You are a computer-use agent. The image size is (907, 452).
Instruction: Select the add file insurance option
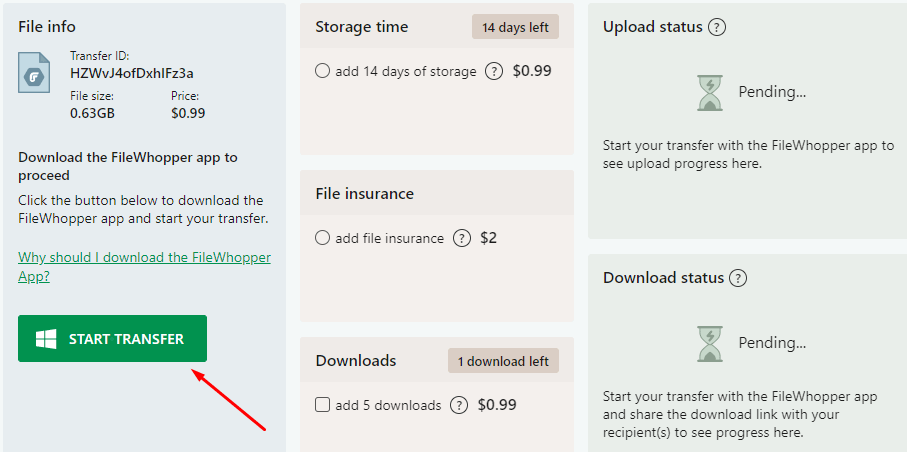point(322,238)
